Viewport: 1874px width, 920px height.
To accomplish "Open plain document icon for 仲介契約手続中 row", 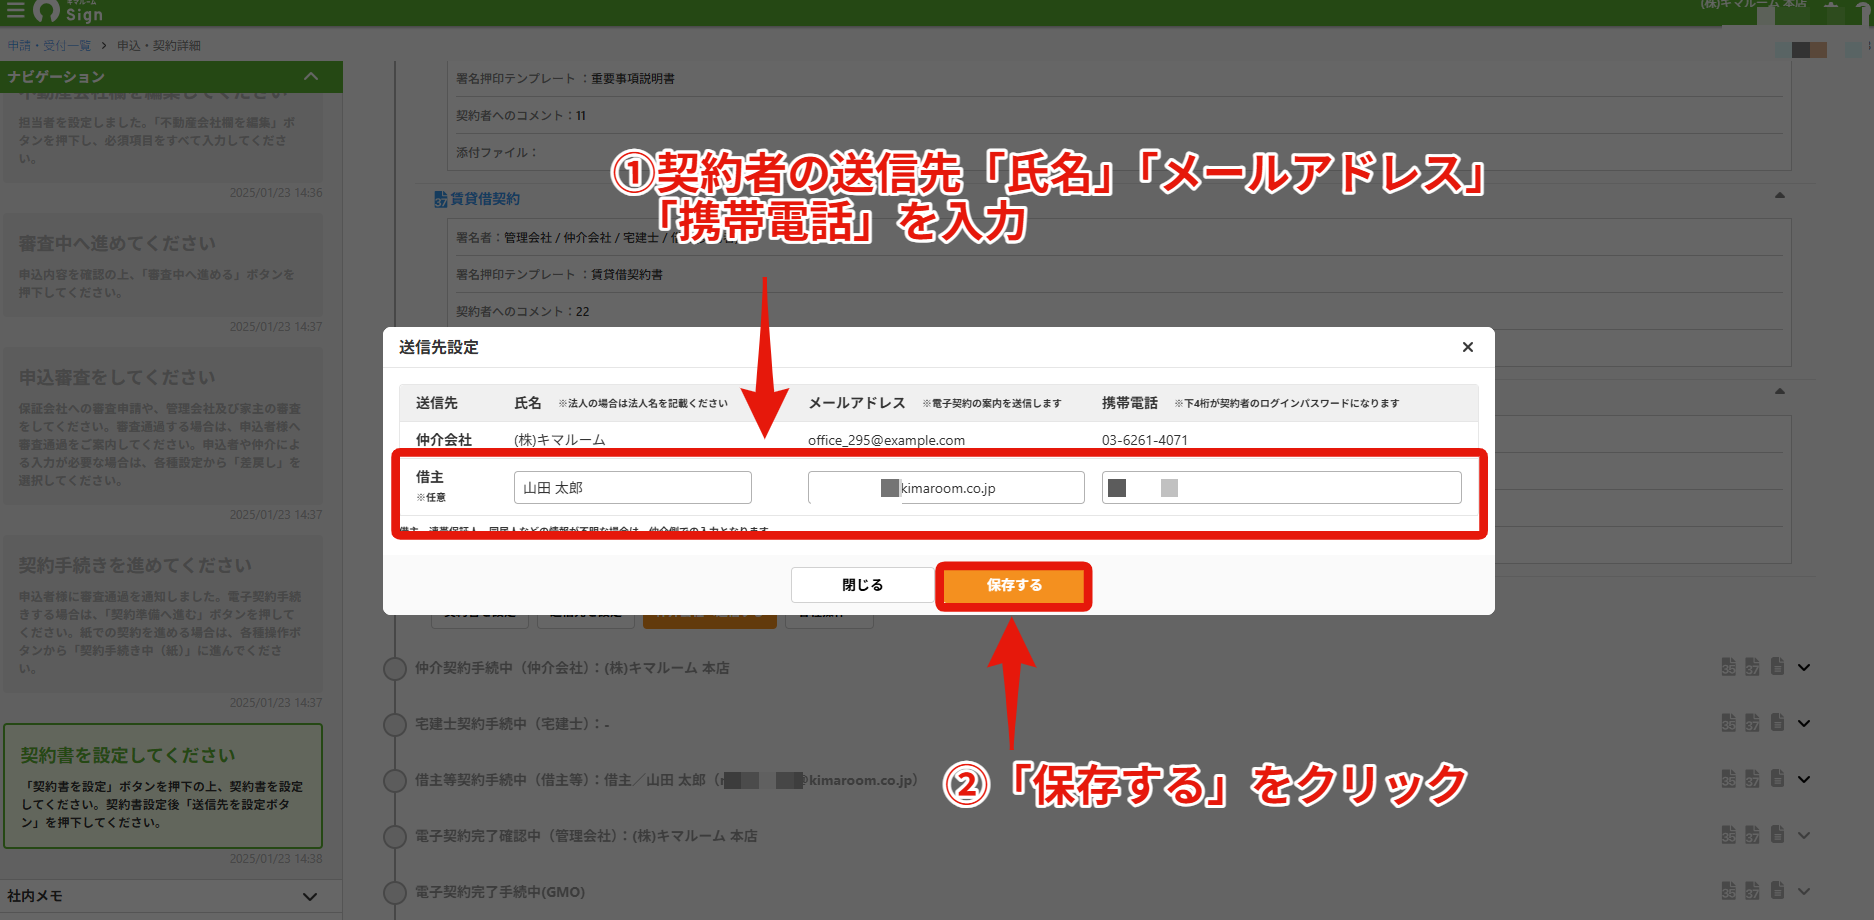I will 1777,666.
